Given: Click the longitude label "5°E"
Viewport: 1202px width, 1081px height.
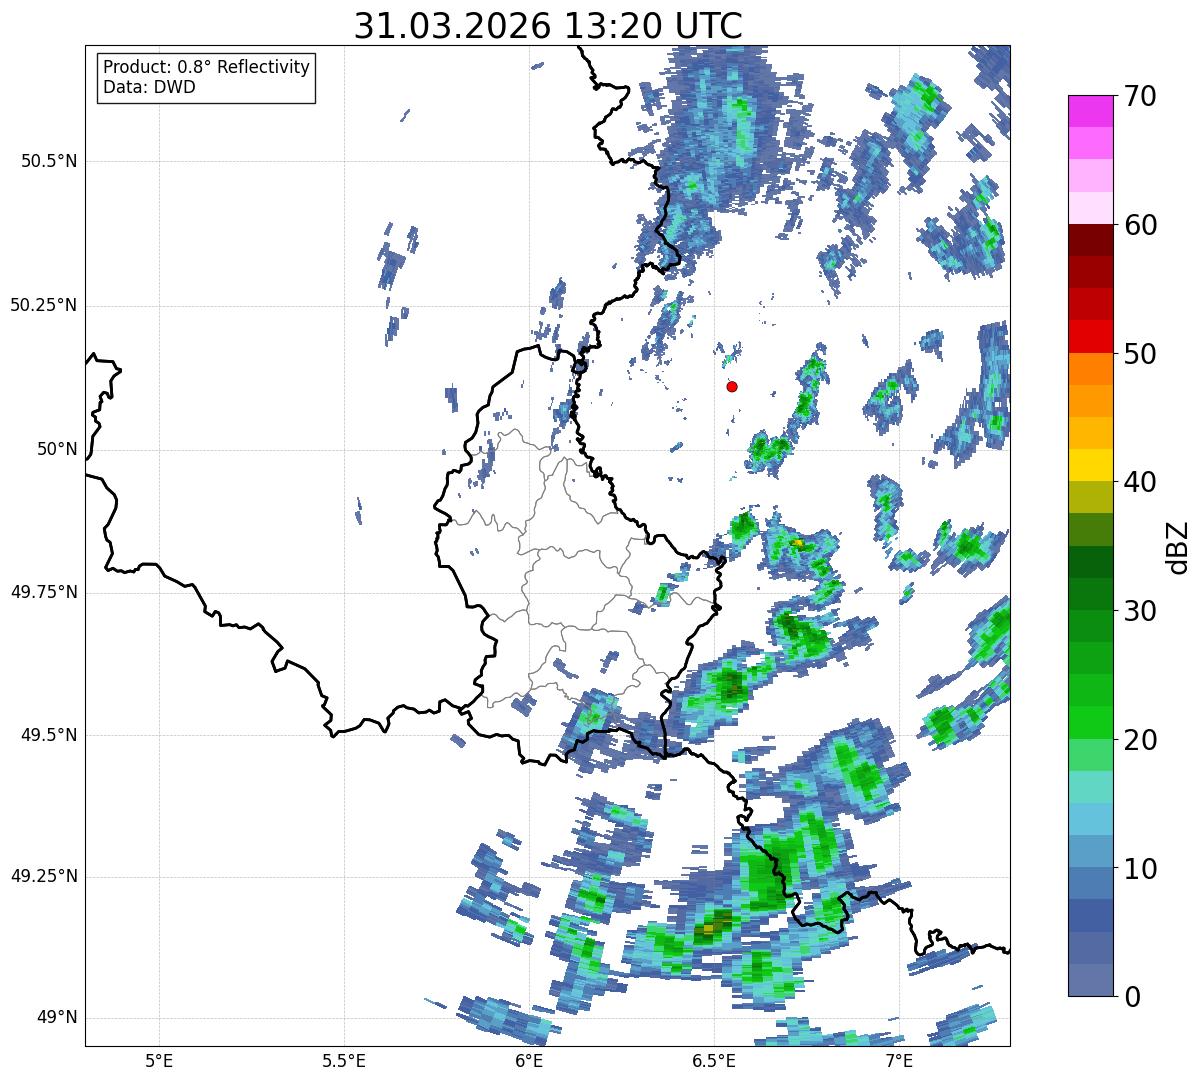Looking at the screenshot, I should click(x=159, y=1062).
